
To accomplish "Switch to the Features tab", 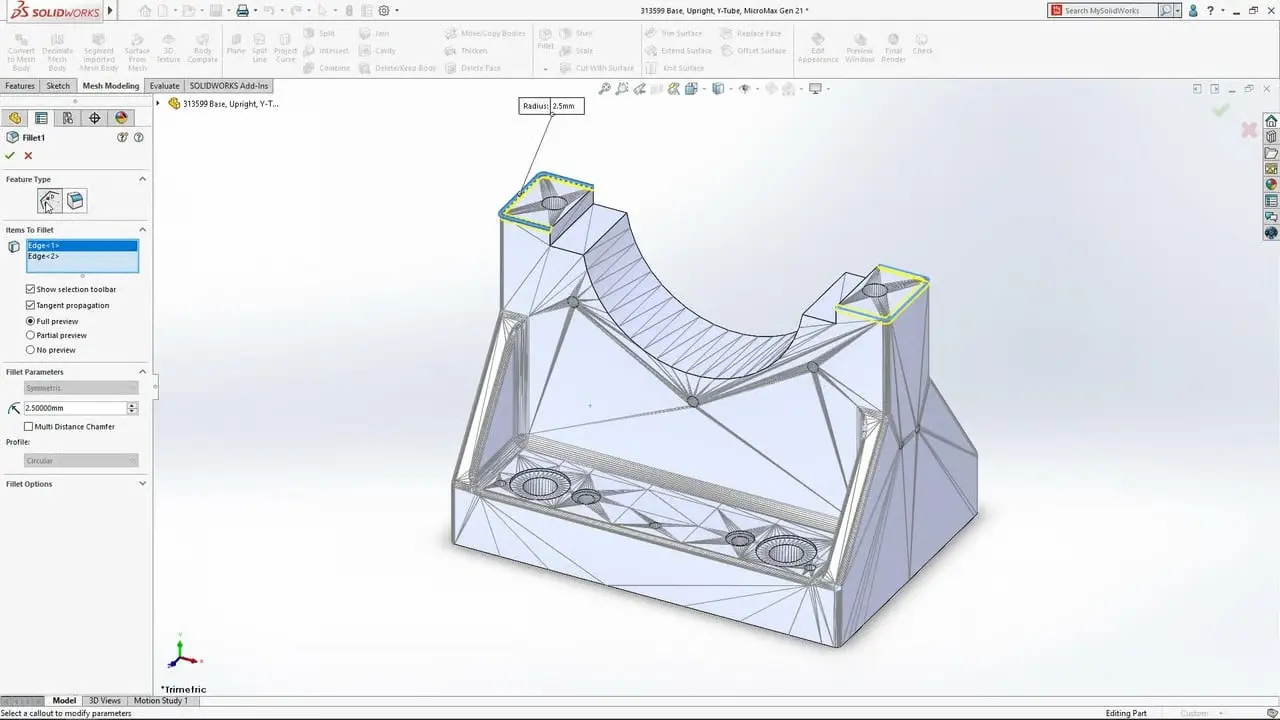I will point(20,86).
